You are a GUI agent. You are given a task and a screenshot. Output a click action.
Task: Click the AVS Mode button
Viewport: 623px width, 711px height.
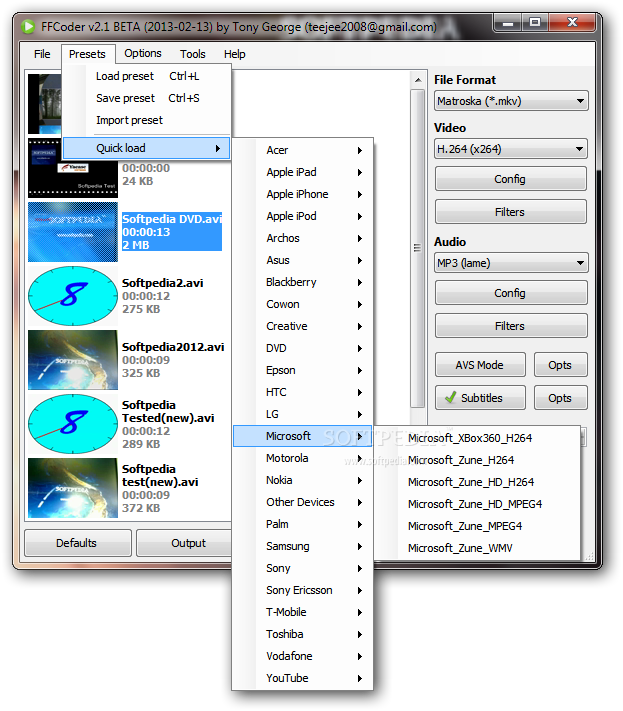(480, 365)
